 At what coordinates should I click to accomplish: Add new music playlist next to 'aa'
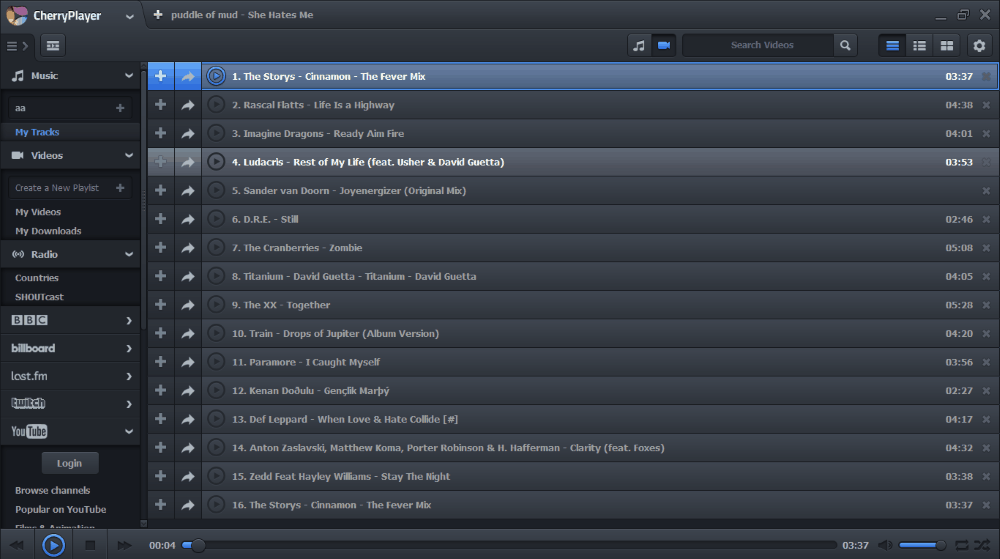[120, 108]
